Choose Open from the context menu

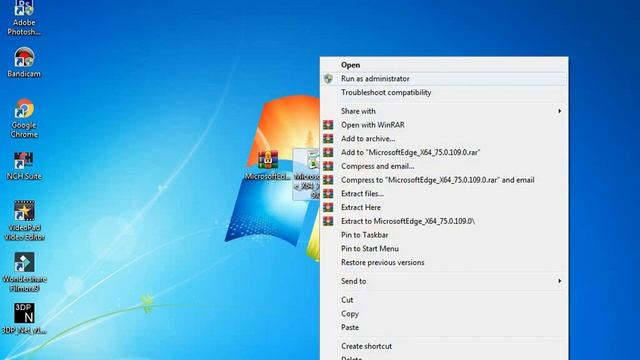tap(444, 64)
